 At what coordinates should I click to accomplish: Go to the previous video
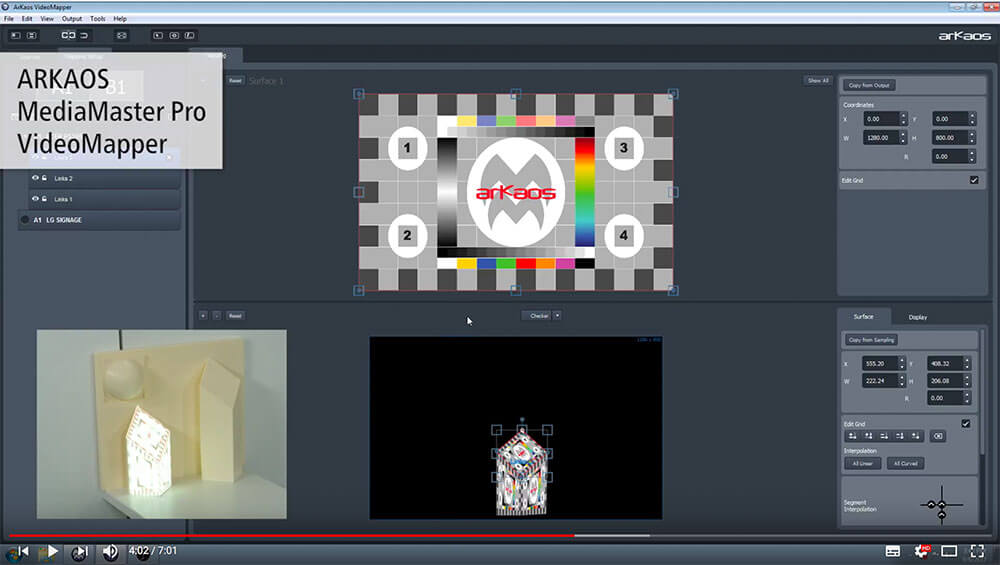pos(23,551)
